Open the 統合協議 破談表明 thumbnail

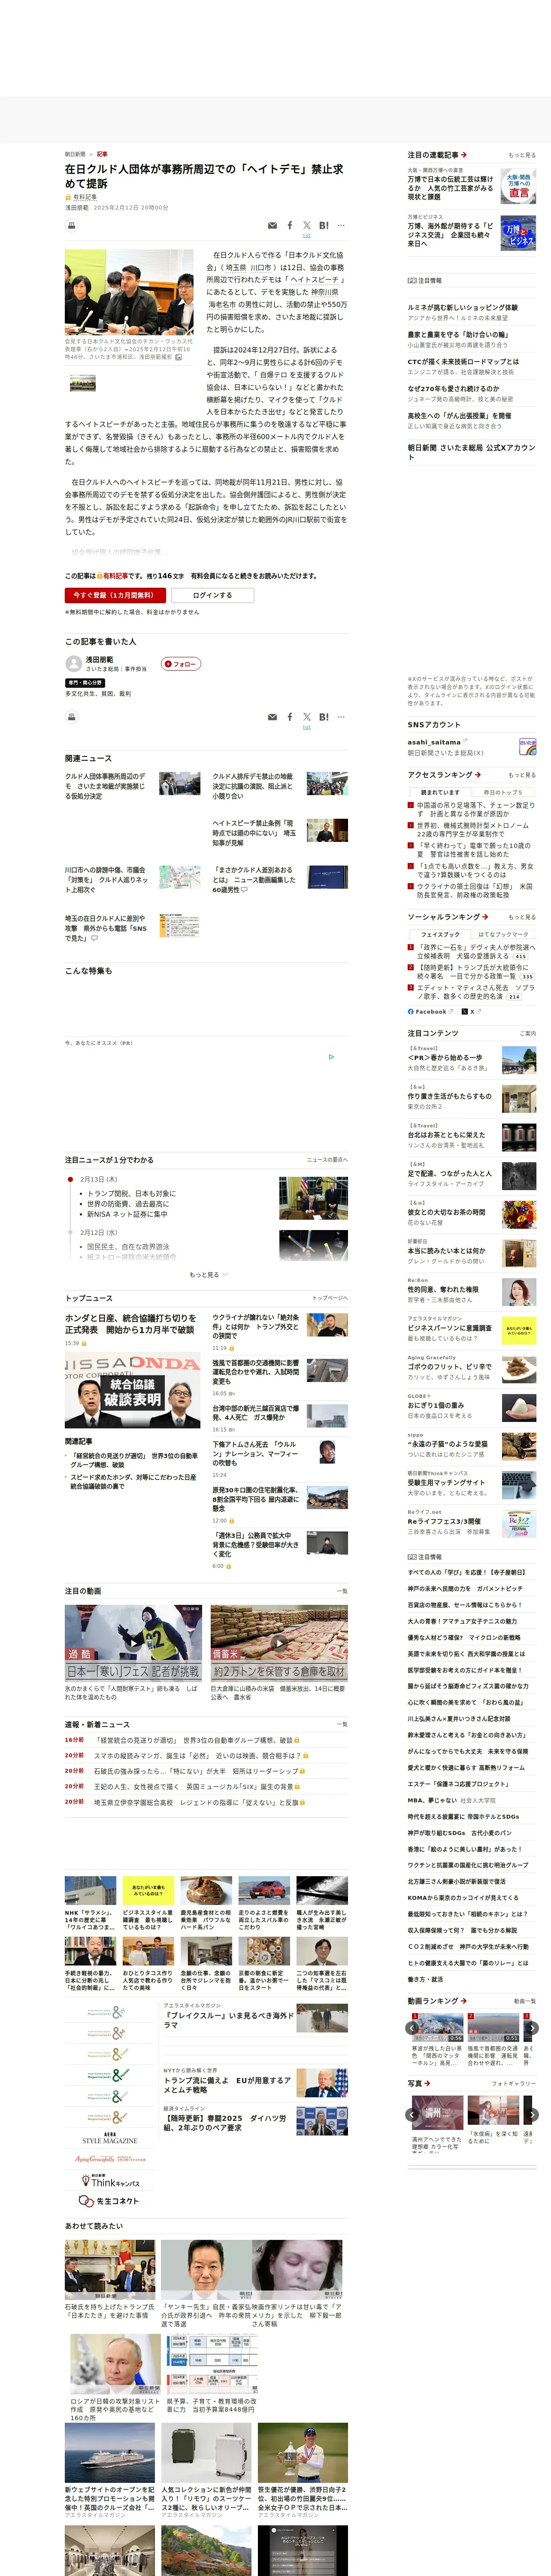point(133,1391)
